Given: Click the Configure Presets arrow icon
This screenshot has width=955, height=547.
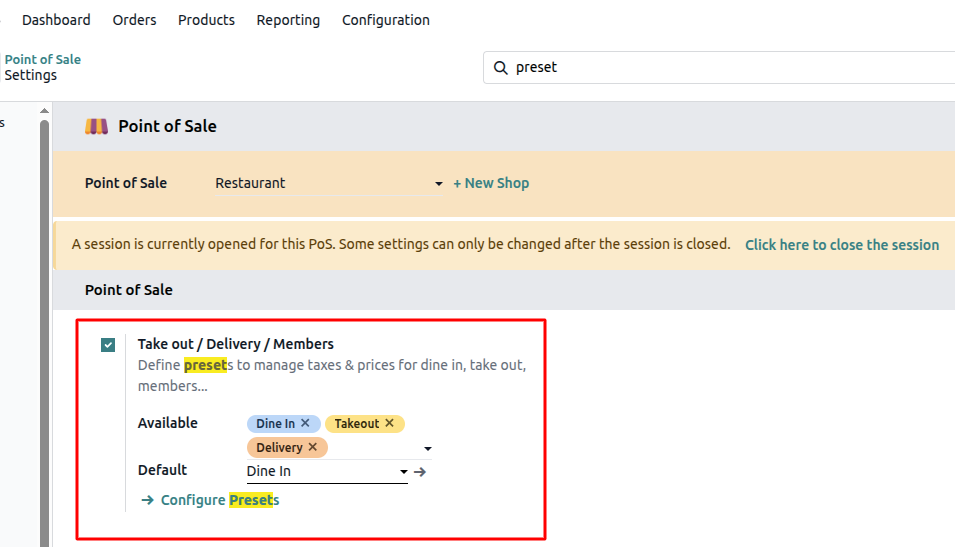Looking at the screenshot, I should (147, 500).
